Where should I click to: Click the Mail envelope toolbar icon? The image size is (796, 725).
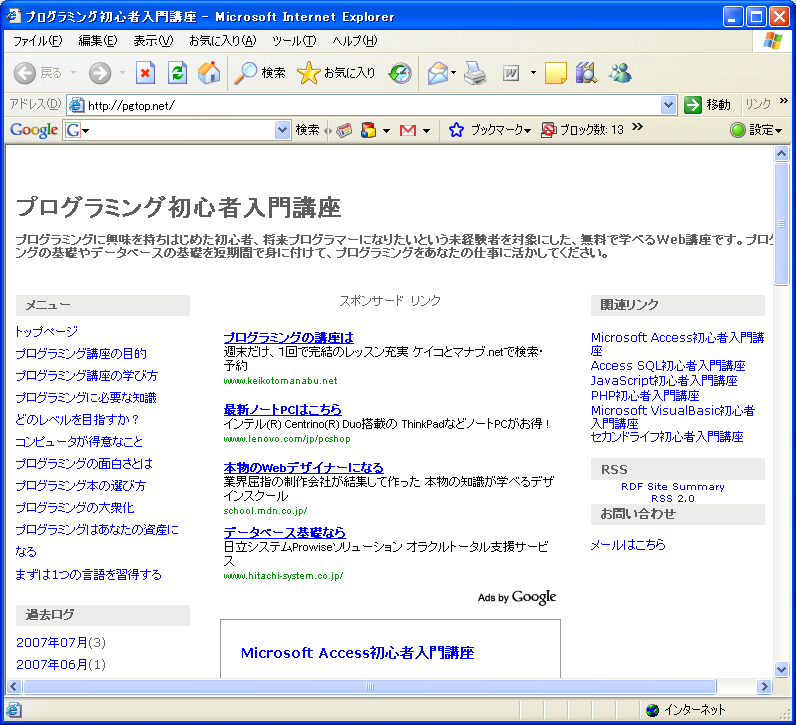[438, 73]
